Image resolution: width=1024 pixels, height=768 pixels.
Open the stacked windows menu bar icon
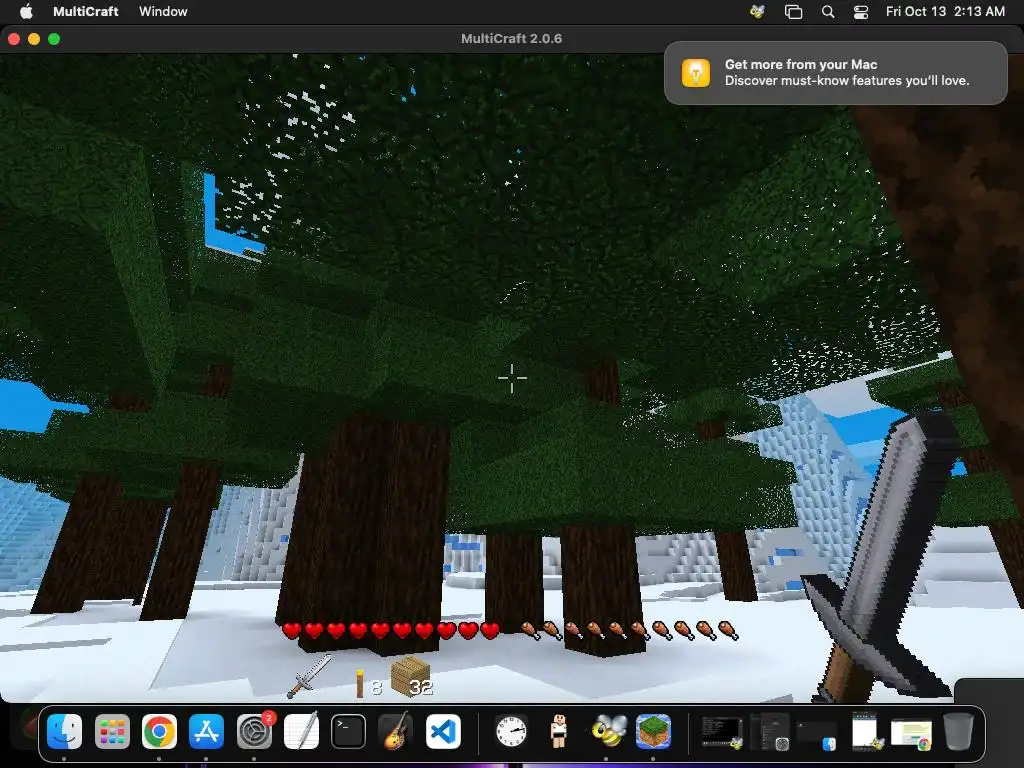point(793,11)
